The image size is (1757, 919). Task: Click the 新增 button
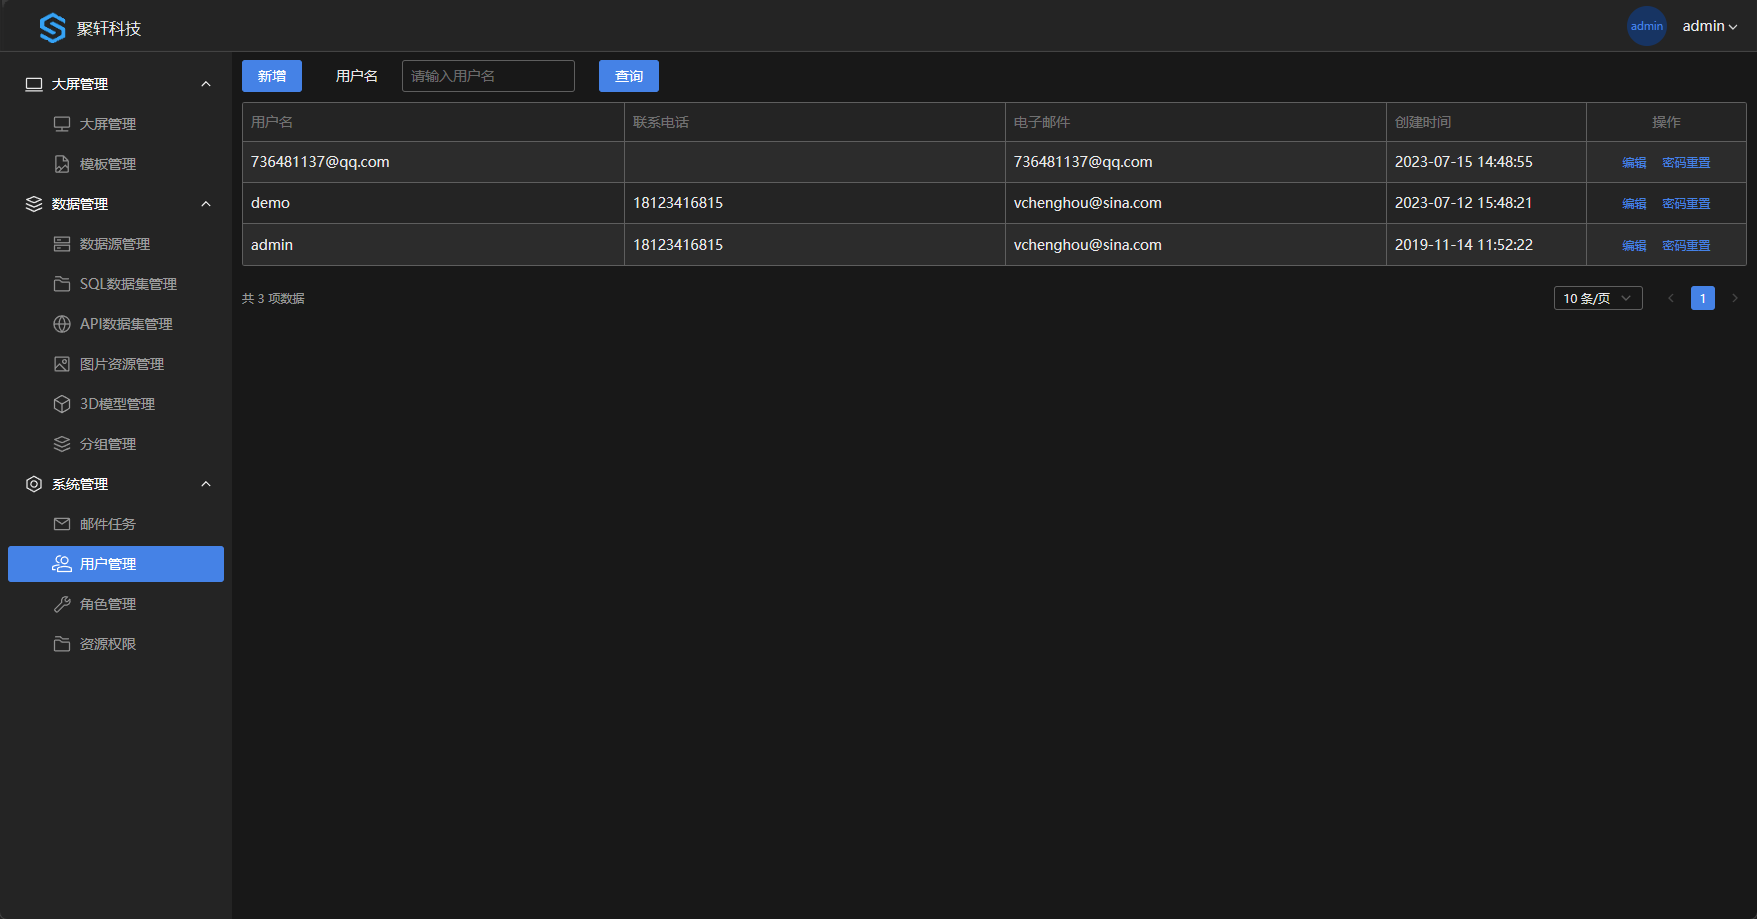tap(272, 76)
